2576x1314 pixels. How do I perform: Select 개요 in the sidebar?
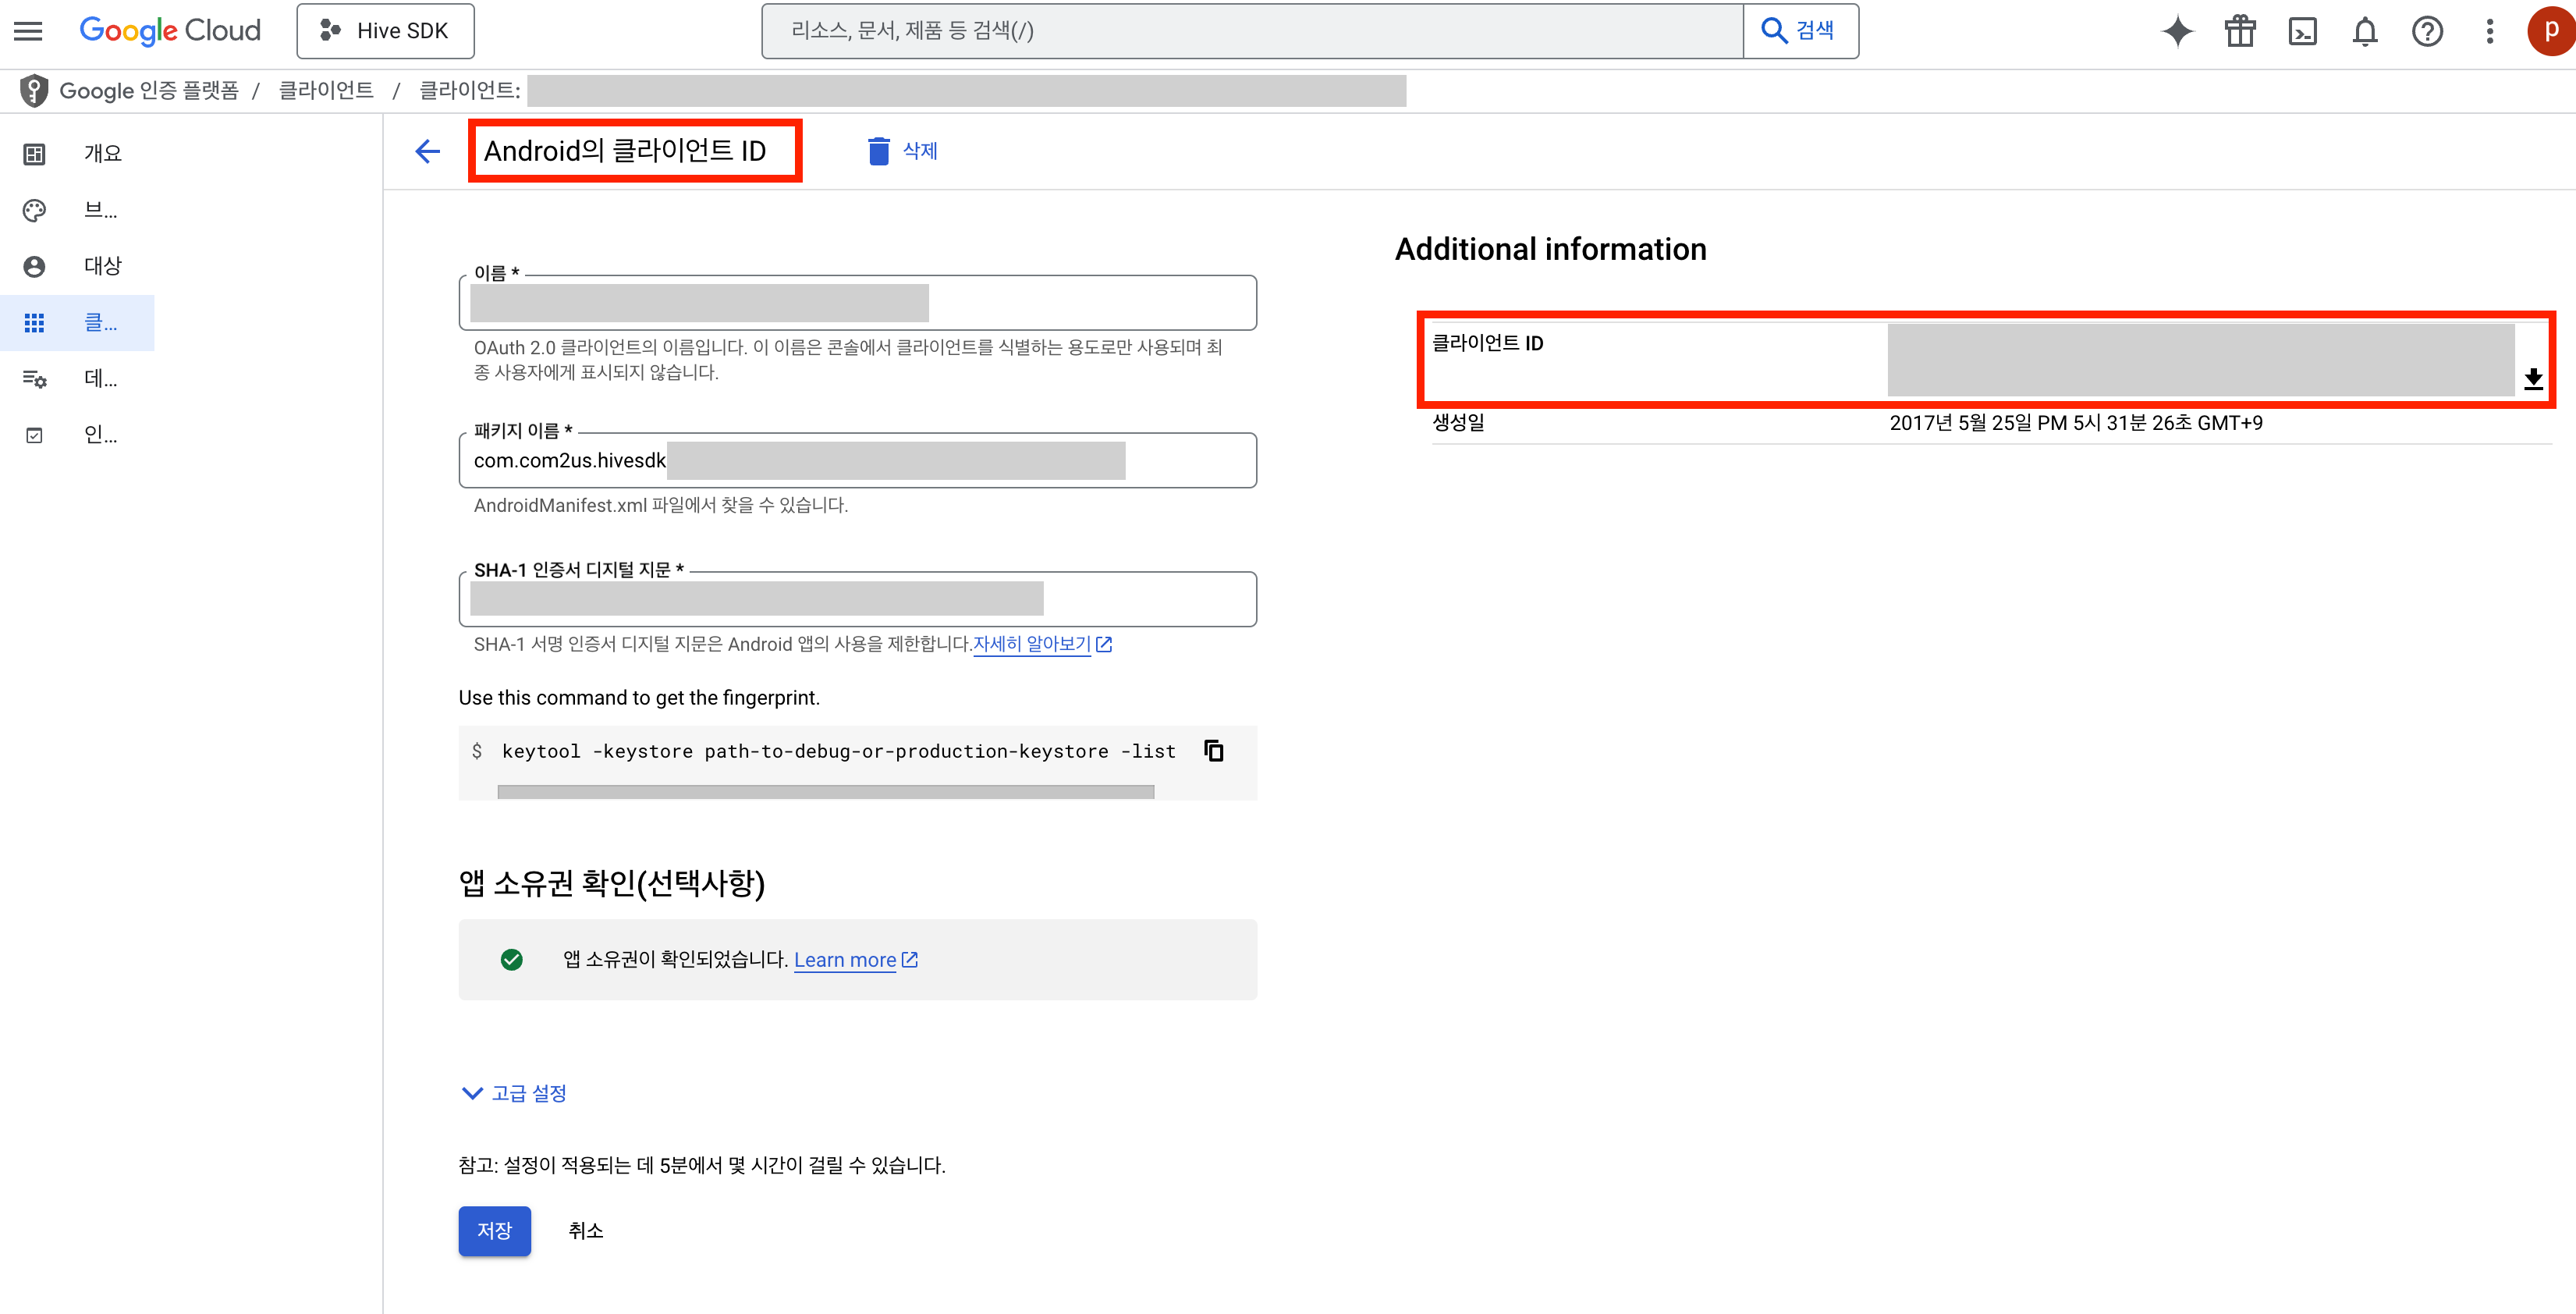coord(102,154)
